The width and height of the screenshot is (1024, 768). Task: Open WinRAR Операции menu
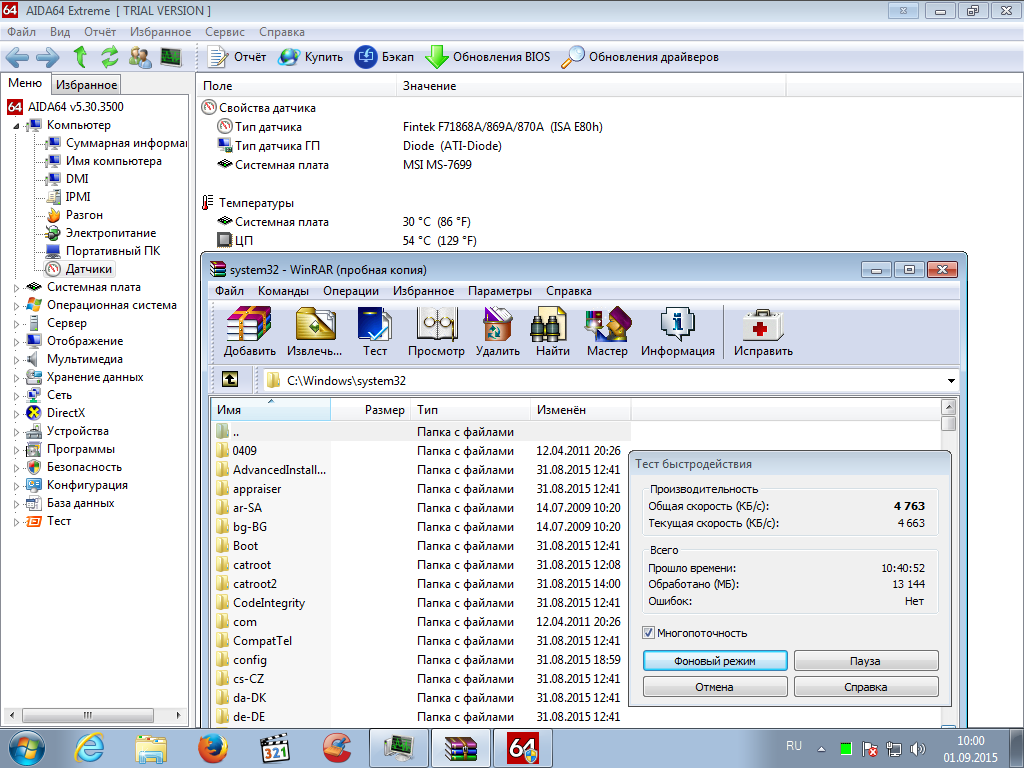(351, 291)
